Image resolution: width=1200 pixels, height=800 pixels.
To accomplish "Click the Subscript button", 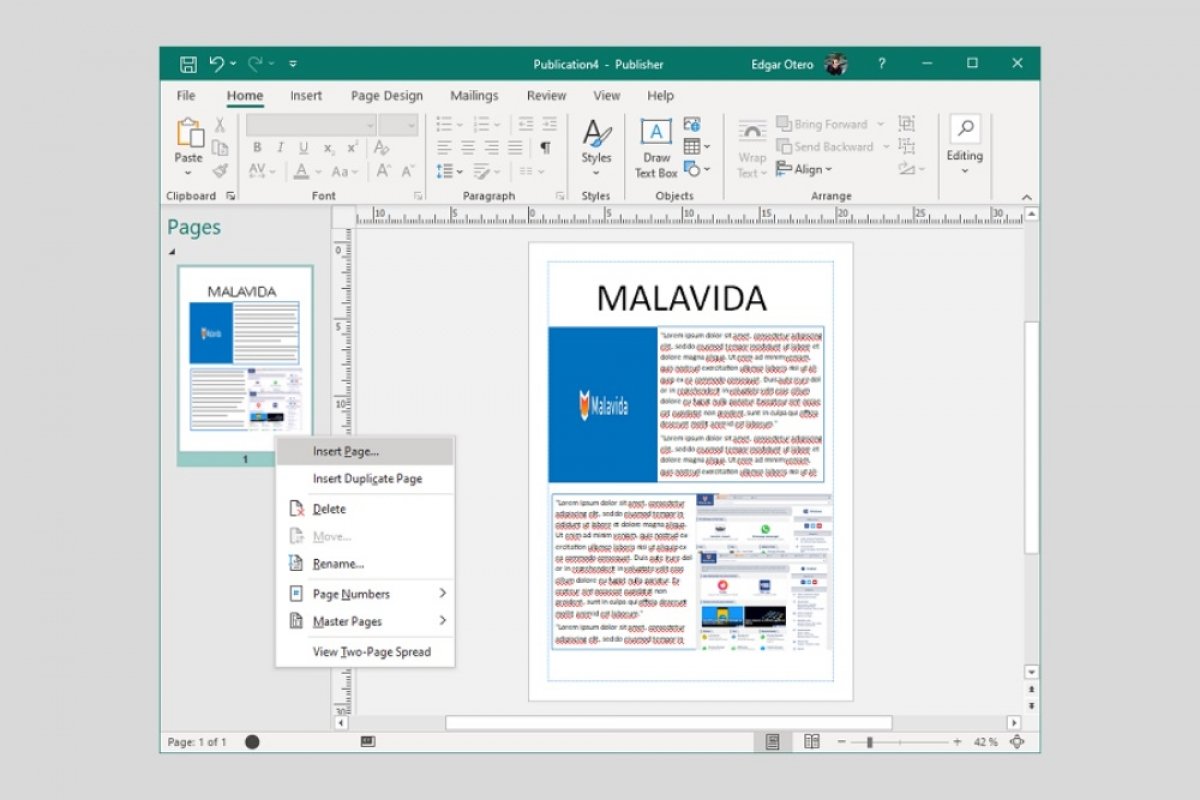I will pyautogui.click(x=328, y=148).
